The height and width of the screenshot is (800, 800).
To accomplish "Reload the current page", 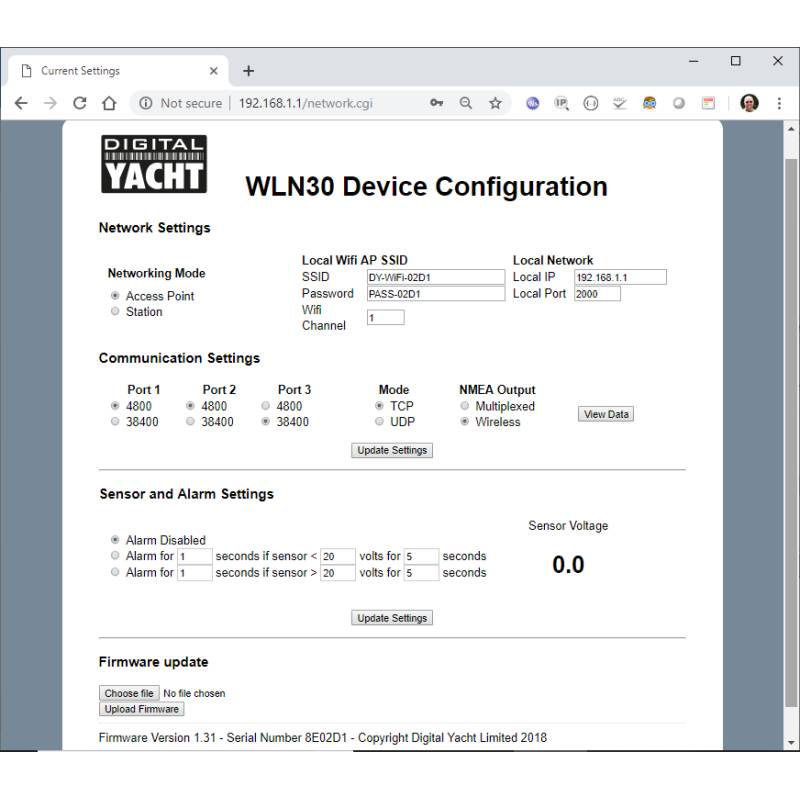I will (80, 103).
